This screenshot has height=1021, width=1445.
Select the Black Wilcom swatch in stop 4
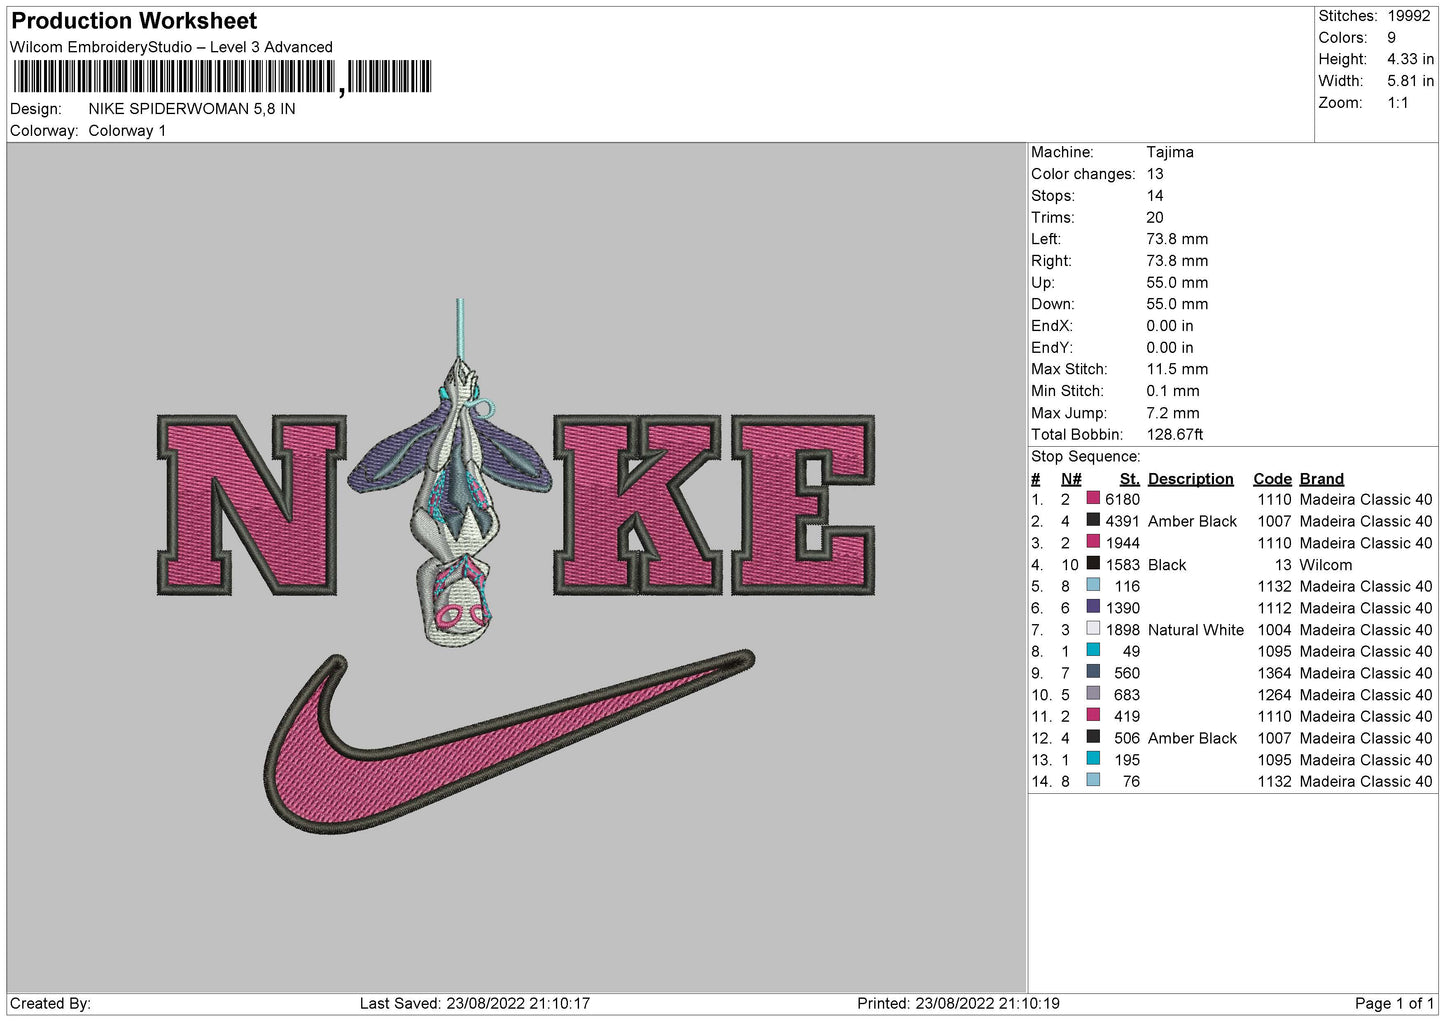(x=1093, y=565)
